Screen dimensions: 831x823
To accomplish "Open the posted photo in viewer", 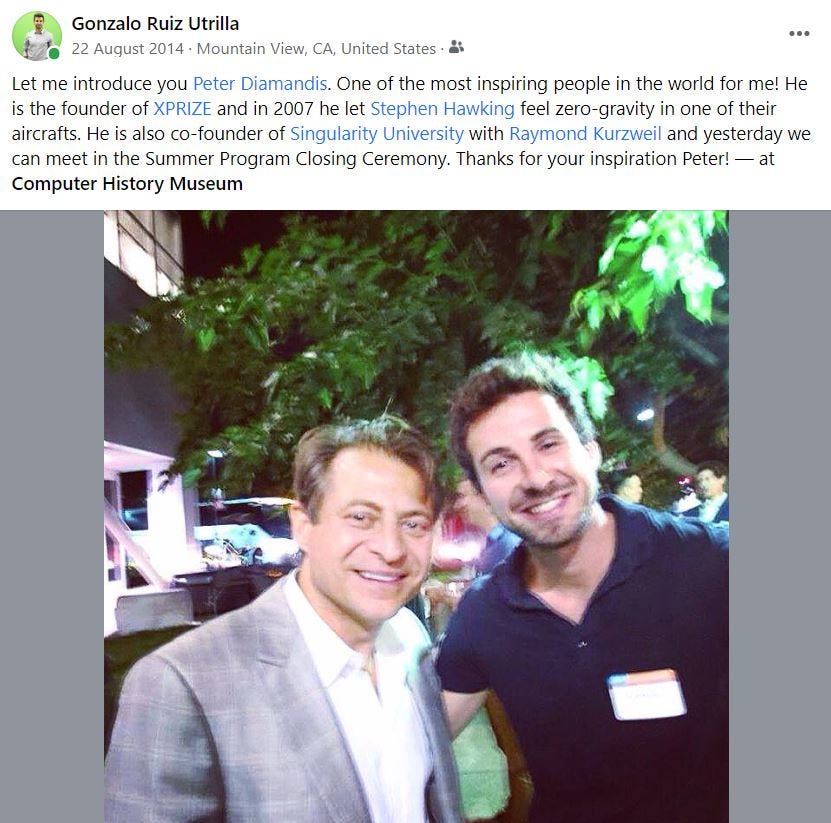I will coord(416,517).
